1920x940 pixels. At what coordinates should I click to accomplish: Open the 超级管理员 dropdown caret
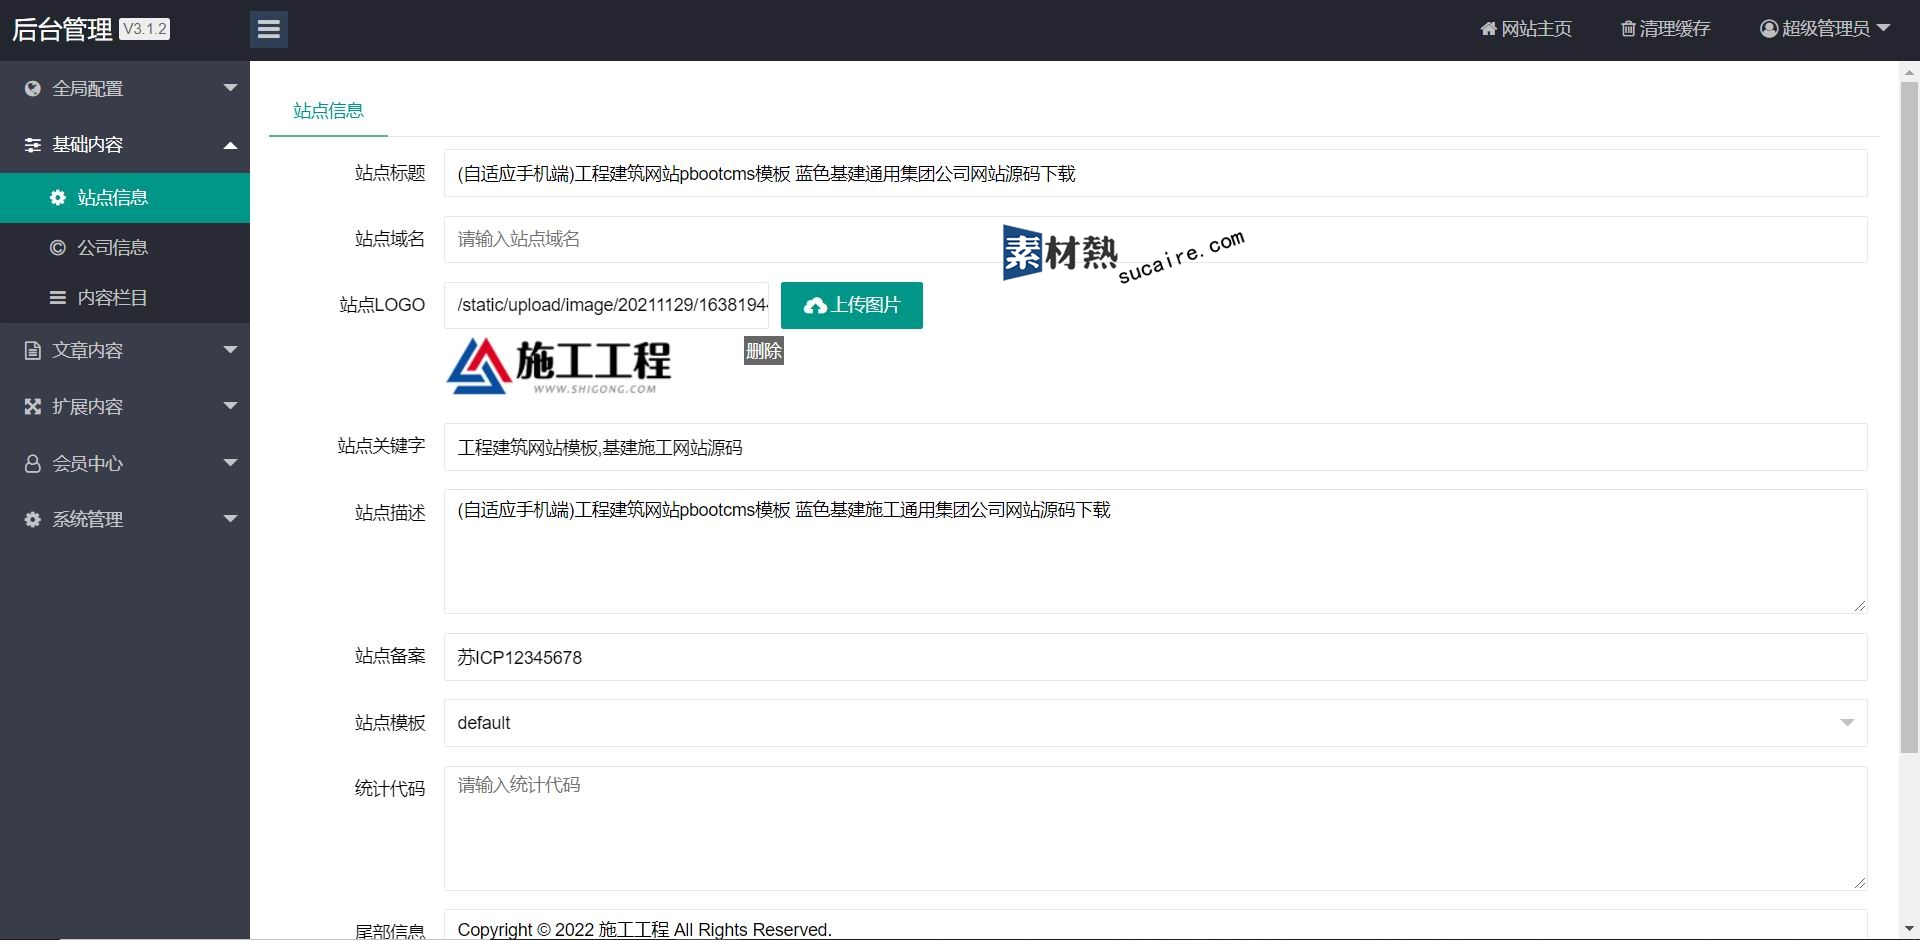coord(1884,28)
